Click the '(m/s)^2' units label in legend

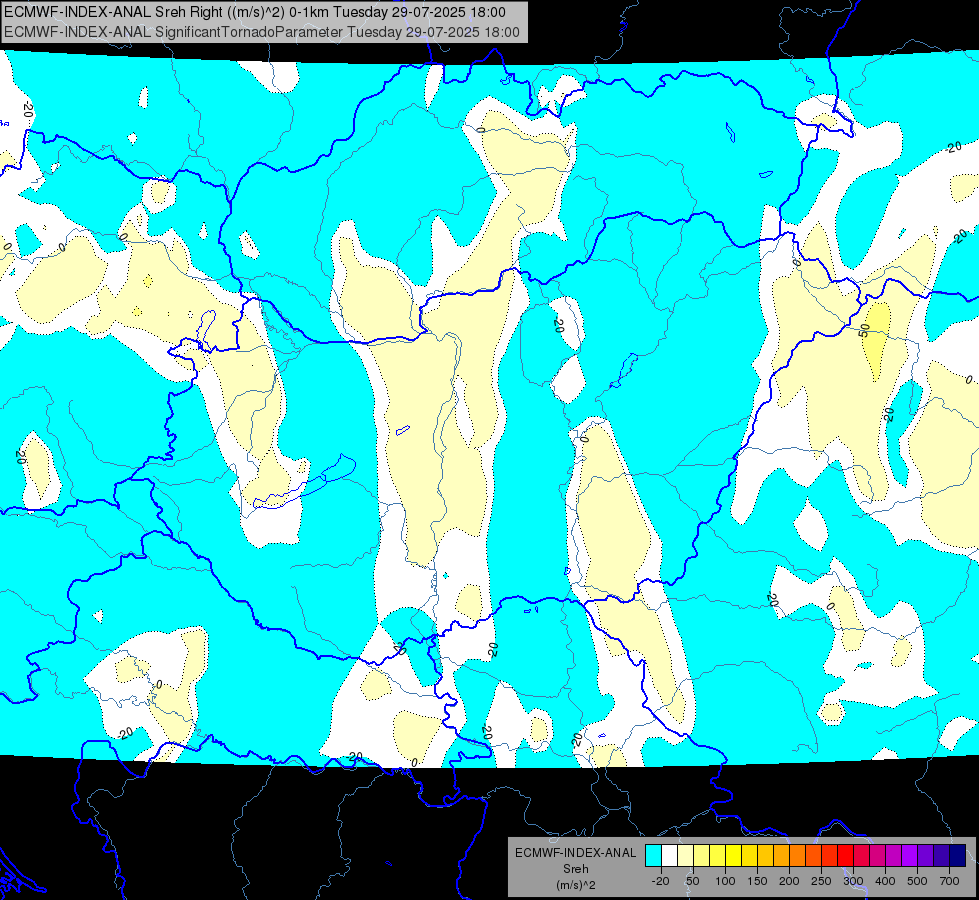[575, 885]
